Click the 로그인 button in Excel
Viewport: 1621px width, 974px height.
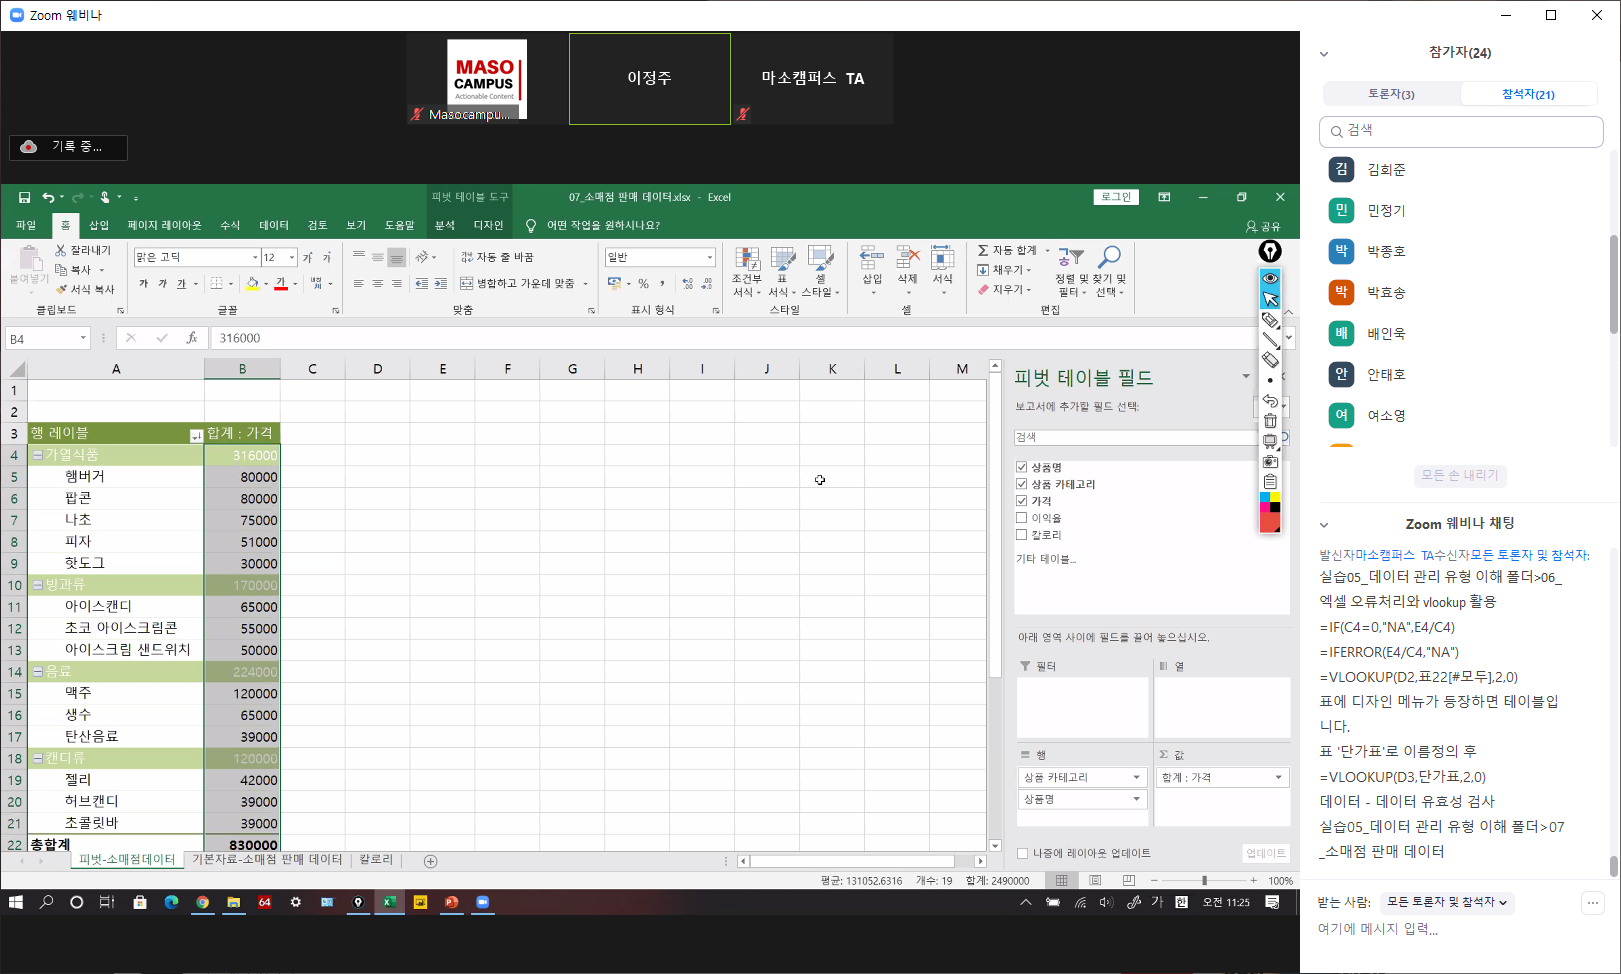(1115, 197)
